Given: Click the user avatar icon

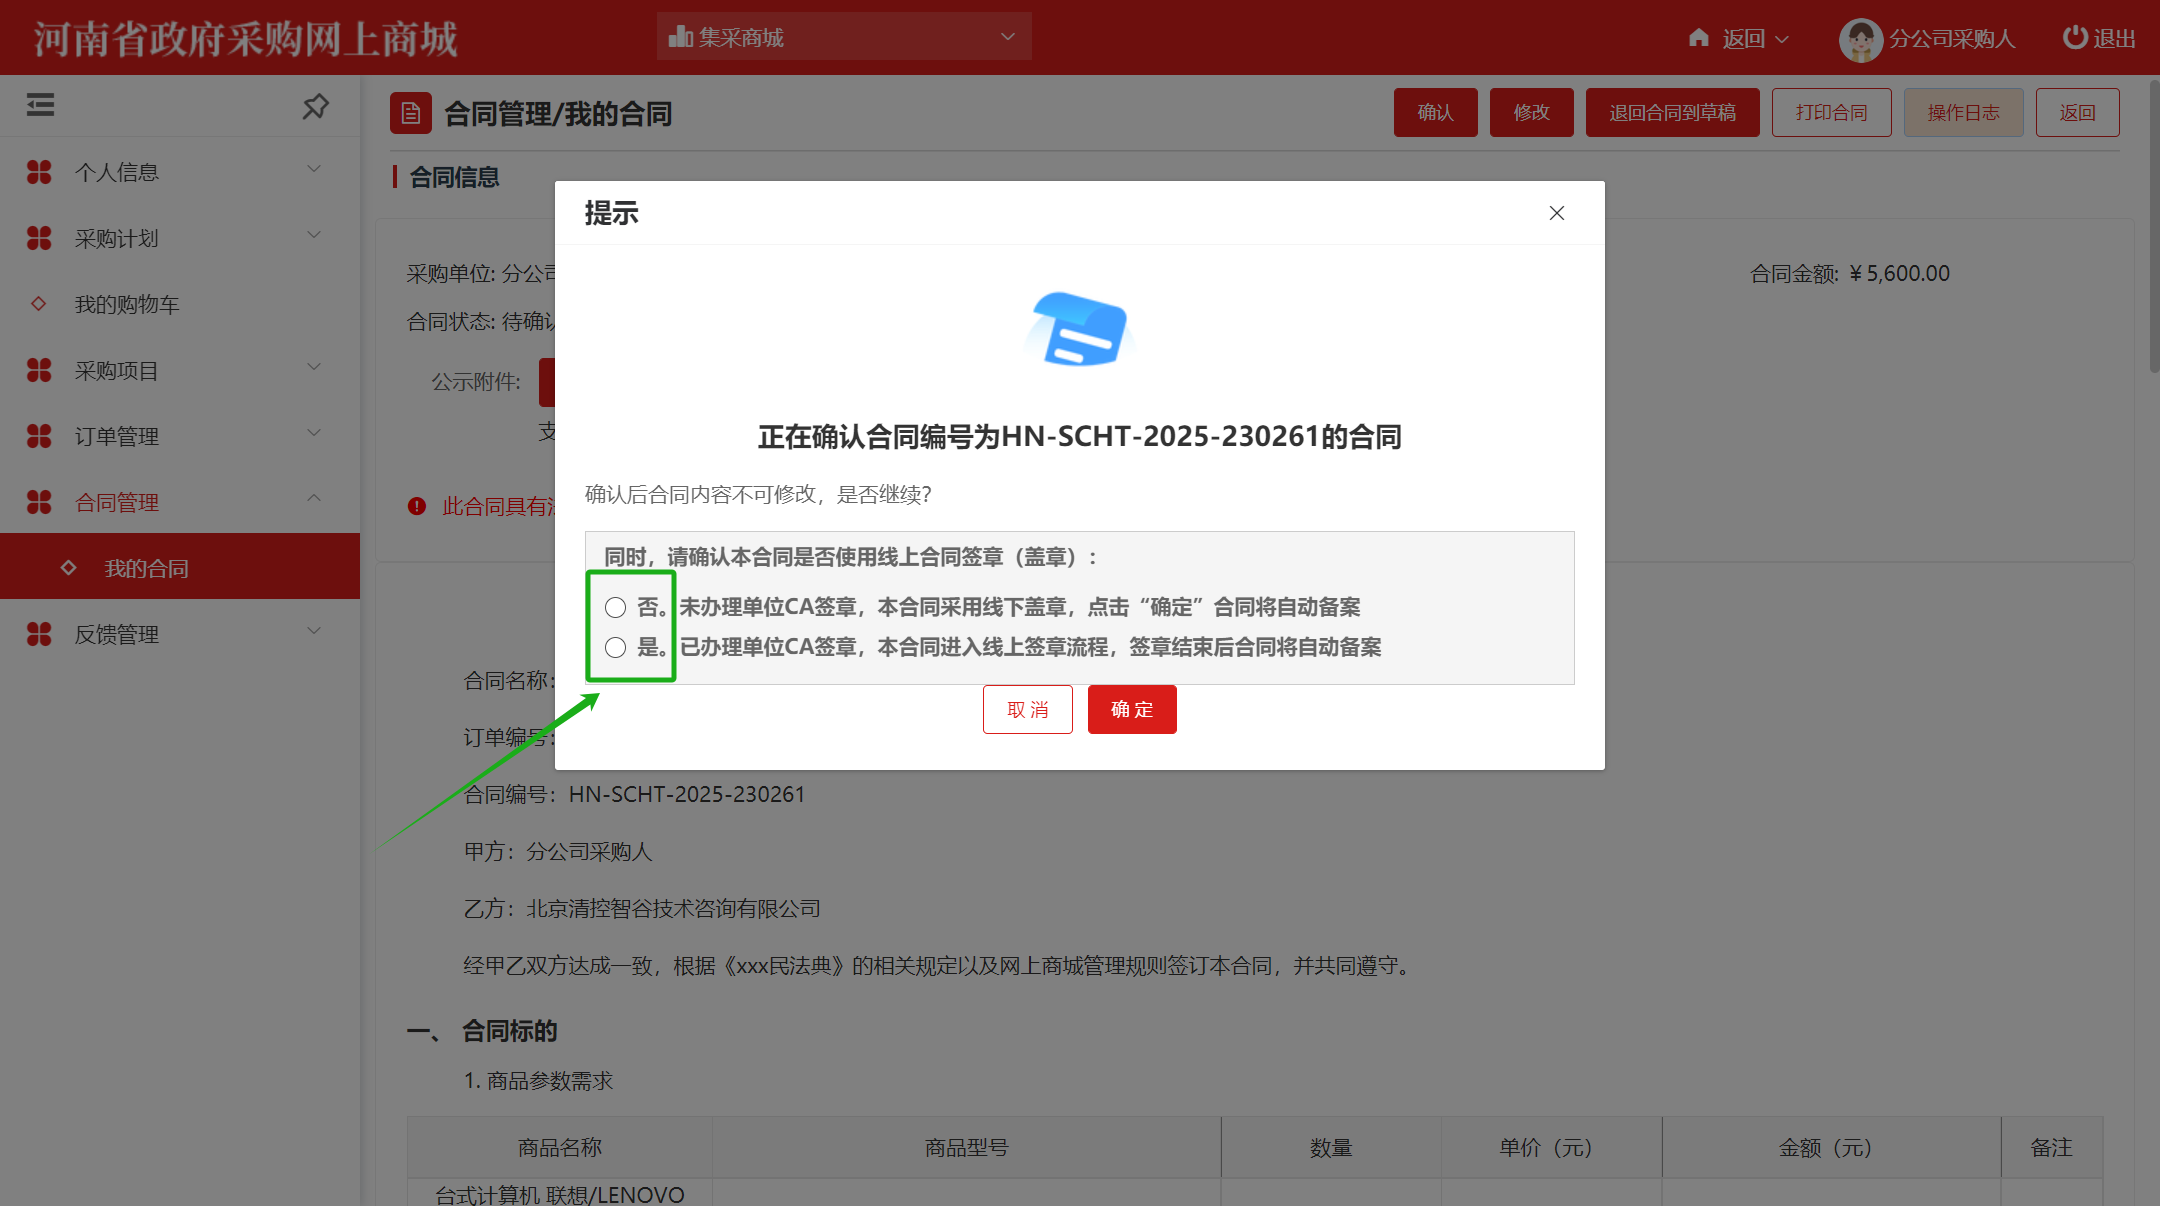Looking at the screenshot, I should point(1860,39).
